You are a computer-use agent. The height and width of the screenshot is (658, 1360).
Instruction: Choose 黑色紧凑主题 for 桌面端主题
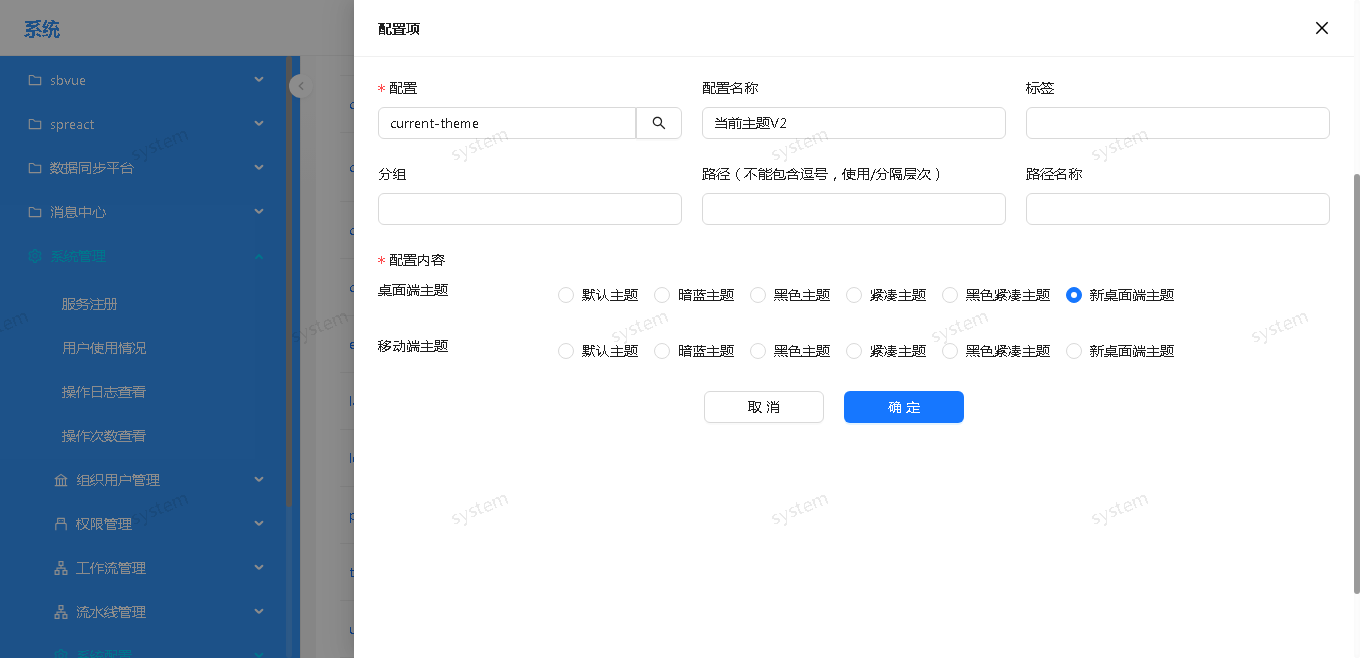pyautogui.click(x=950, y=295)
